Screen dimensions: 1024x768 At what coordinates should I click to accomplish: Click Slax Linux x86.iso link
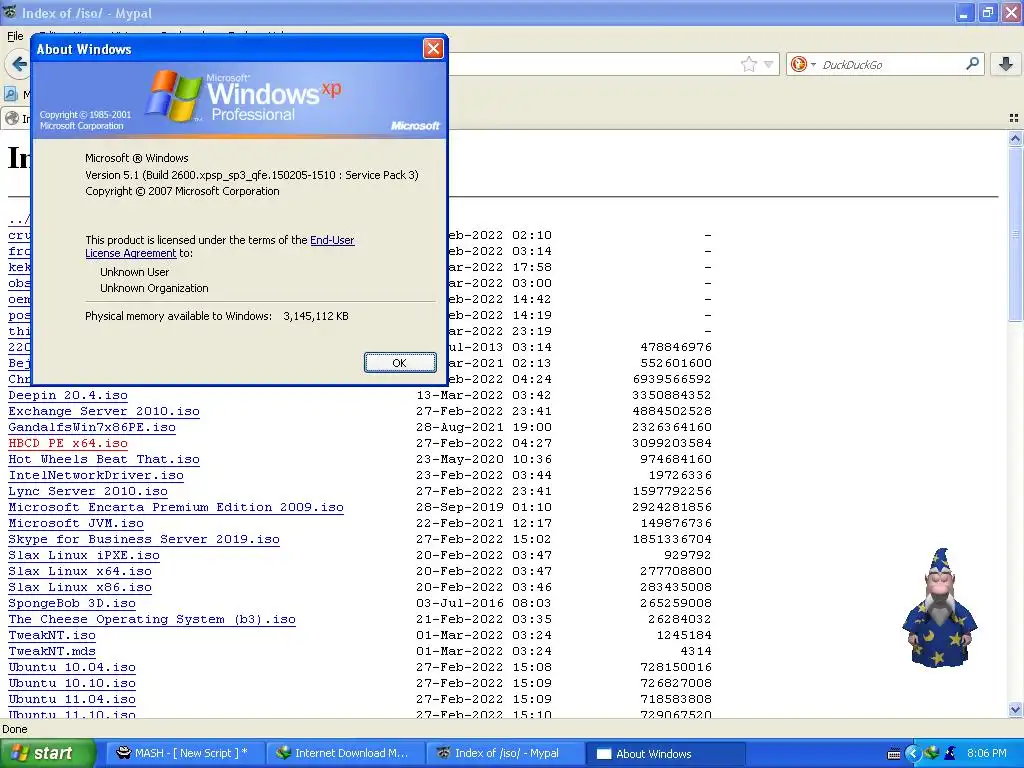pos(80,587)
